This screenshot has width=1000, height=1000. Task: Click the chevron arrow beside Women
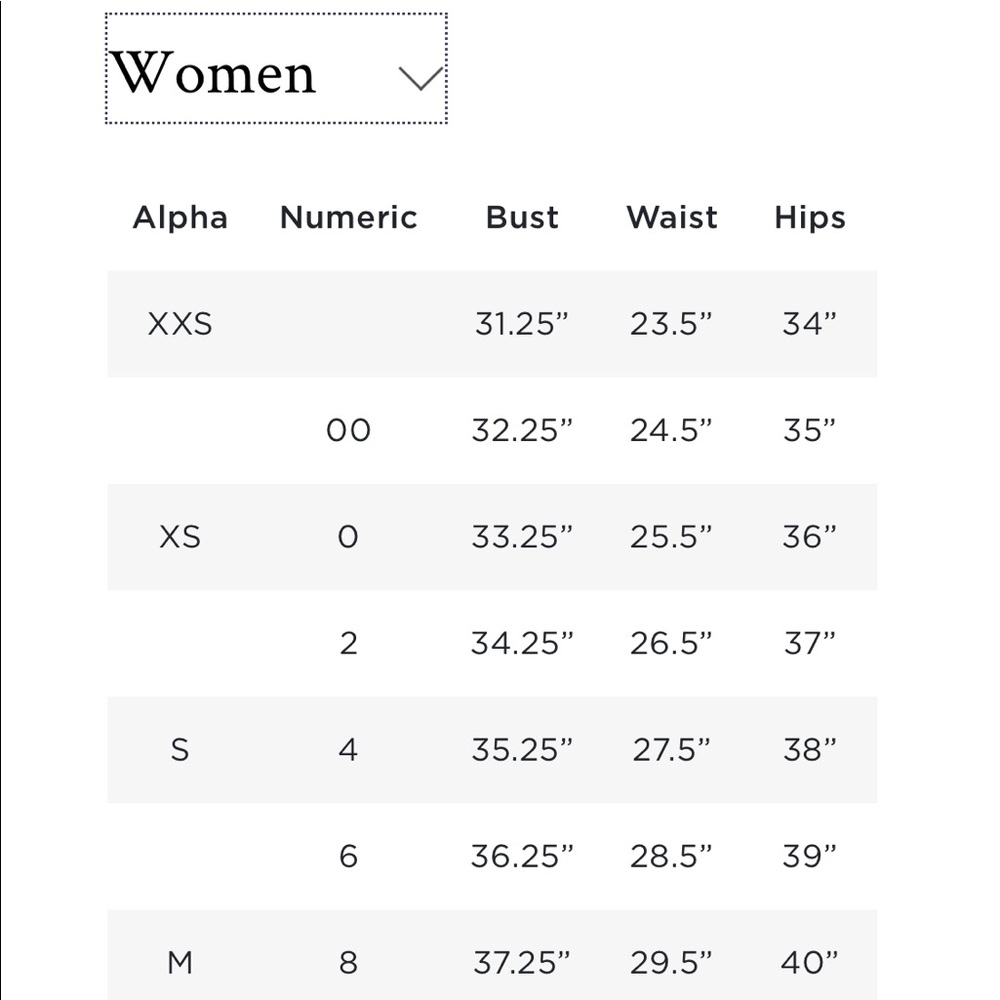point(420,78)
